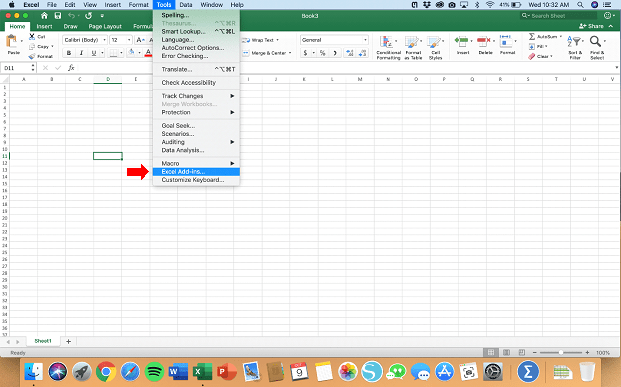Click the Save disk icon
This screenshot has height=387, width=621.
[x=58, y=15]
